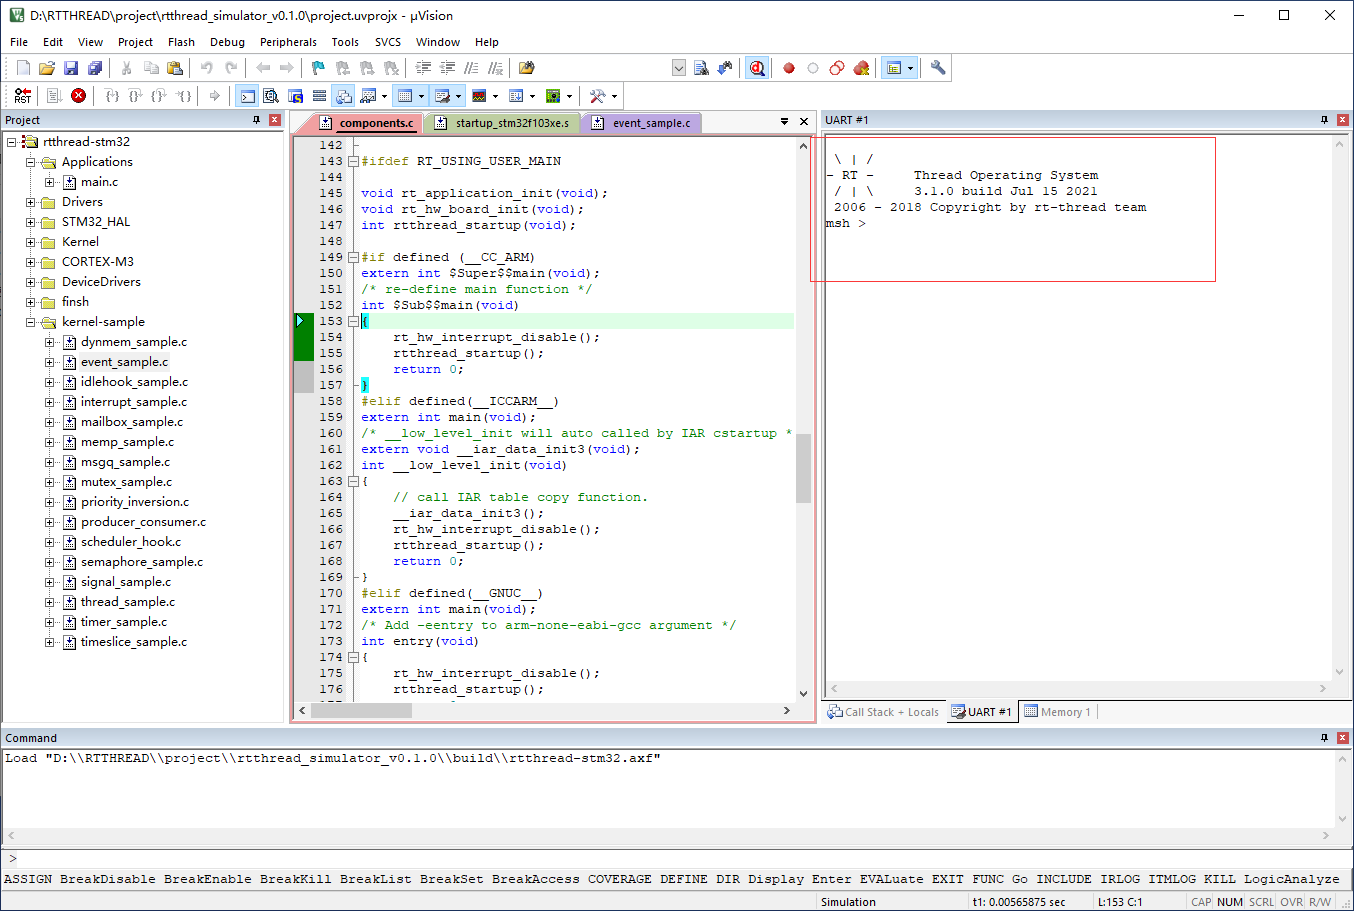Viewport: 1354px width, 911px height.
Task: Toggle auto-hide pin on Command panel
Action: [1324, 738]
